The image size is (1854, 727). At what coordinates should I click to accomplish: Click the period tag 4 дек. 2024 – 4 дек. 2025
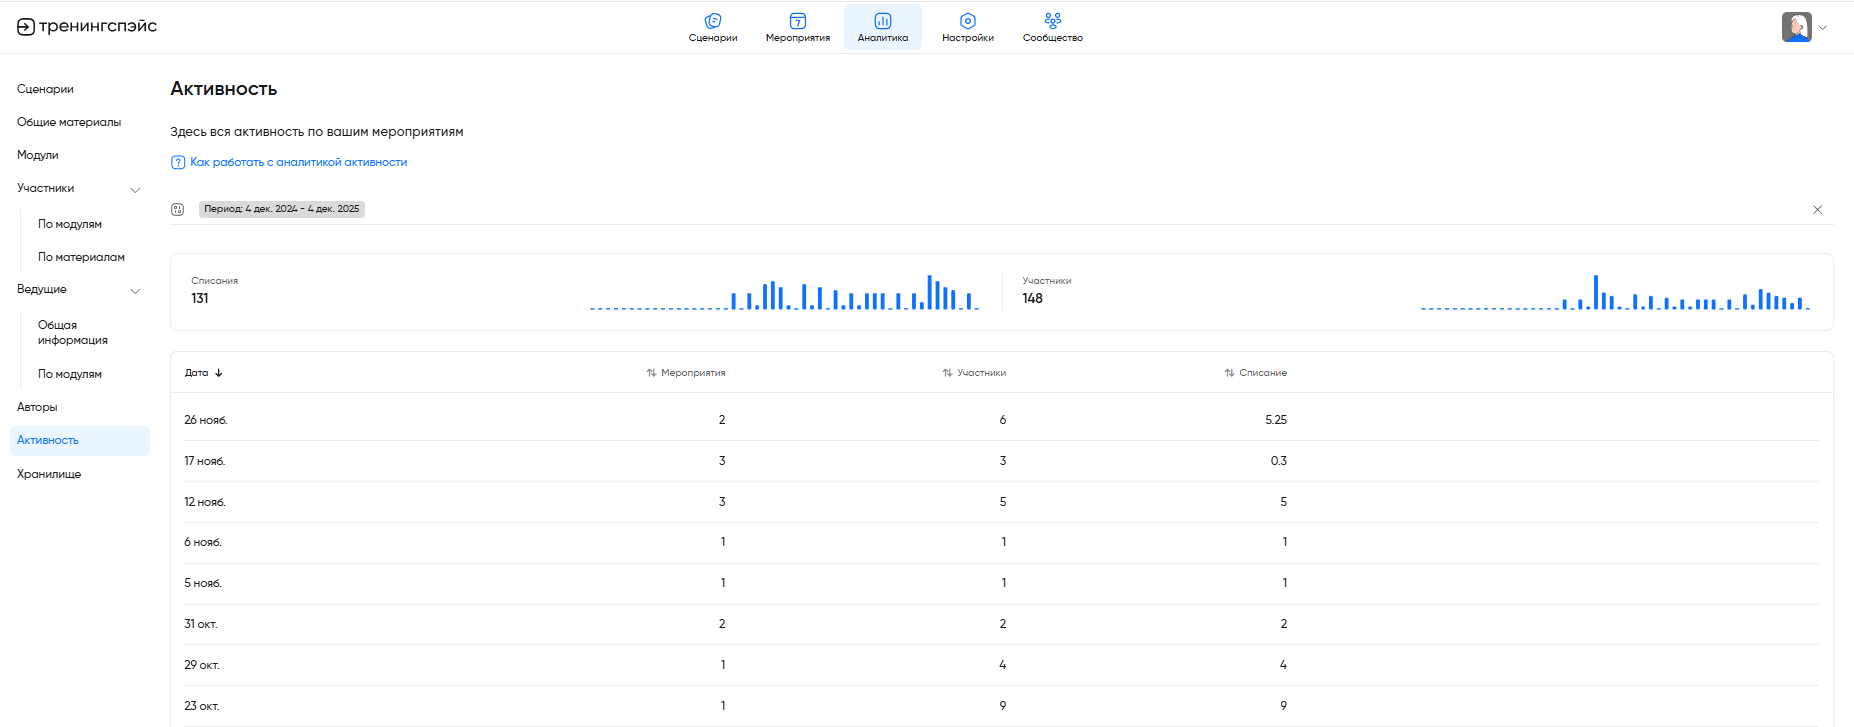(x=282, y=209)
